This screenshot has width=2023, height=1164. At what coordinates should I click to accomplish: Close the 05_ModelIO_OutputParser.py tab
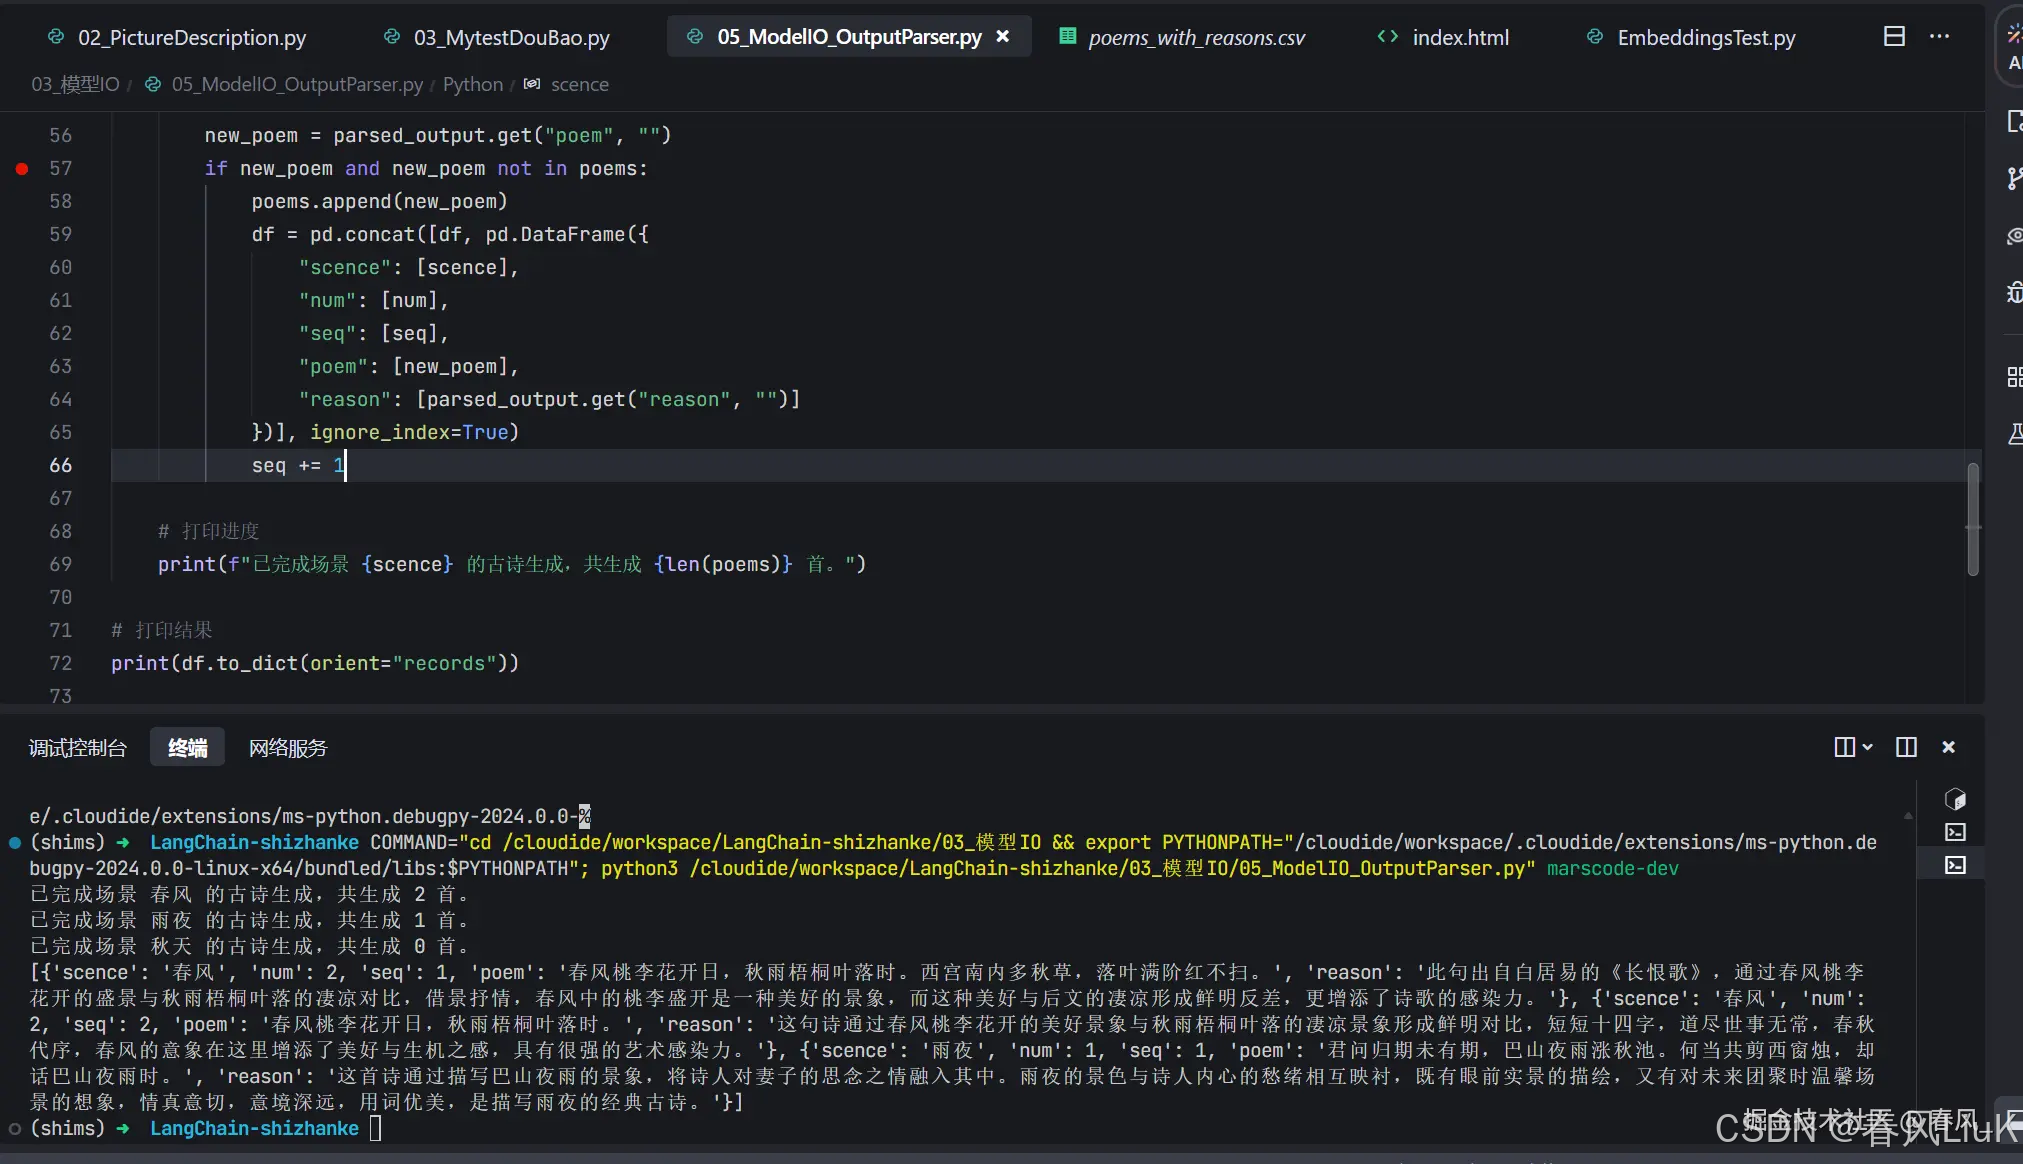coord(1003,37)
